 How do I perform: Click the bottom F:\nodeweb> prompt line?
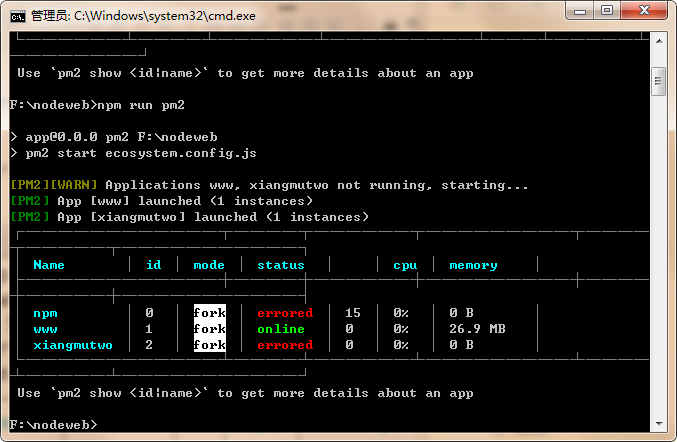tap(53, 425)
